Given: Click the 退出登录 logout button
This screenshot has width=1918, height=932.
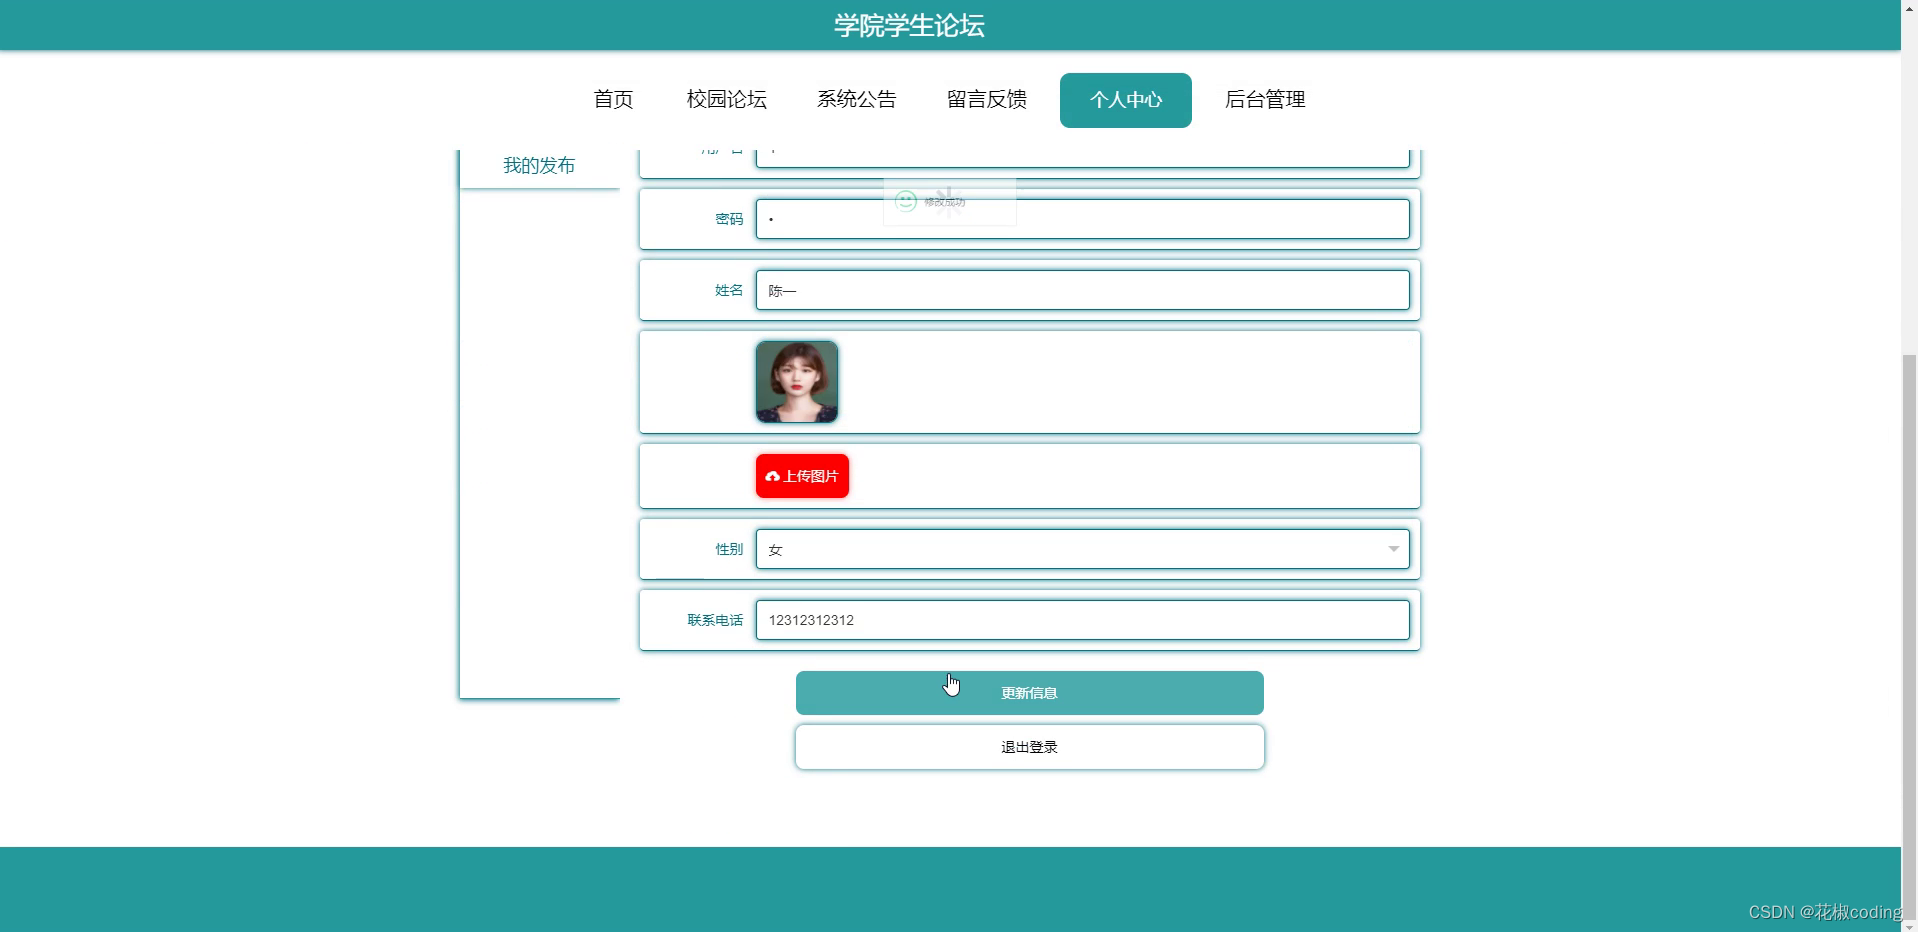Looking at the screenshot, I should coord(1028,746).
